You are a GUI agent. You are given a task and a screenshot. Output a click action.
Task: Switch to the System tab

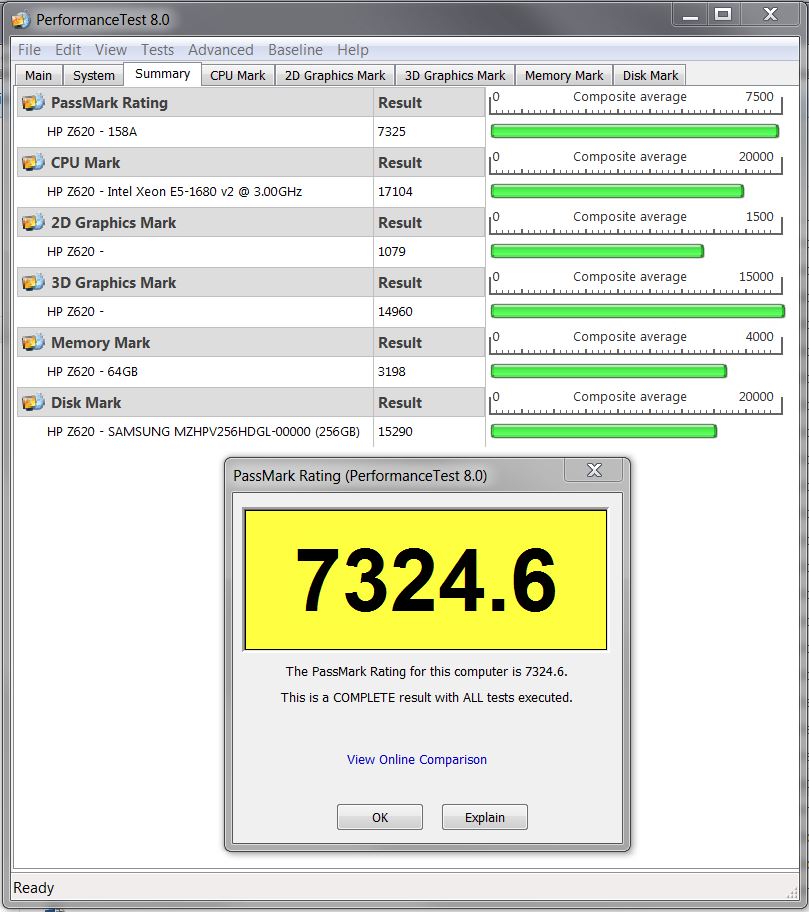(94, 75)
